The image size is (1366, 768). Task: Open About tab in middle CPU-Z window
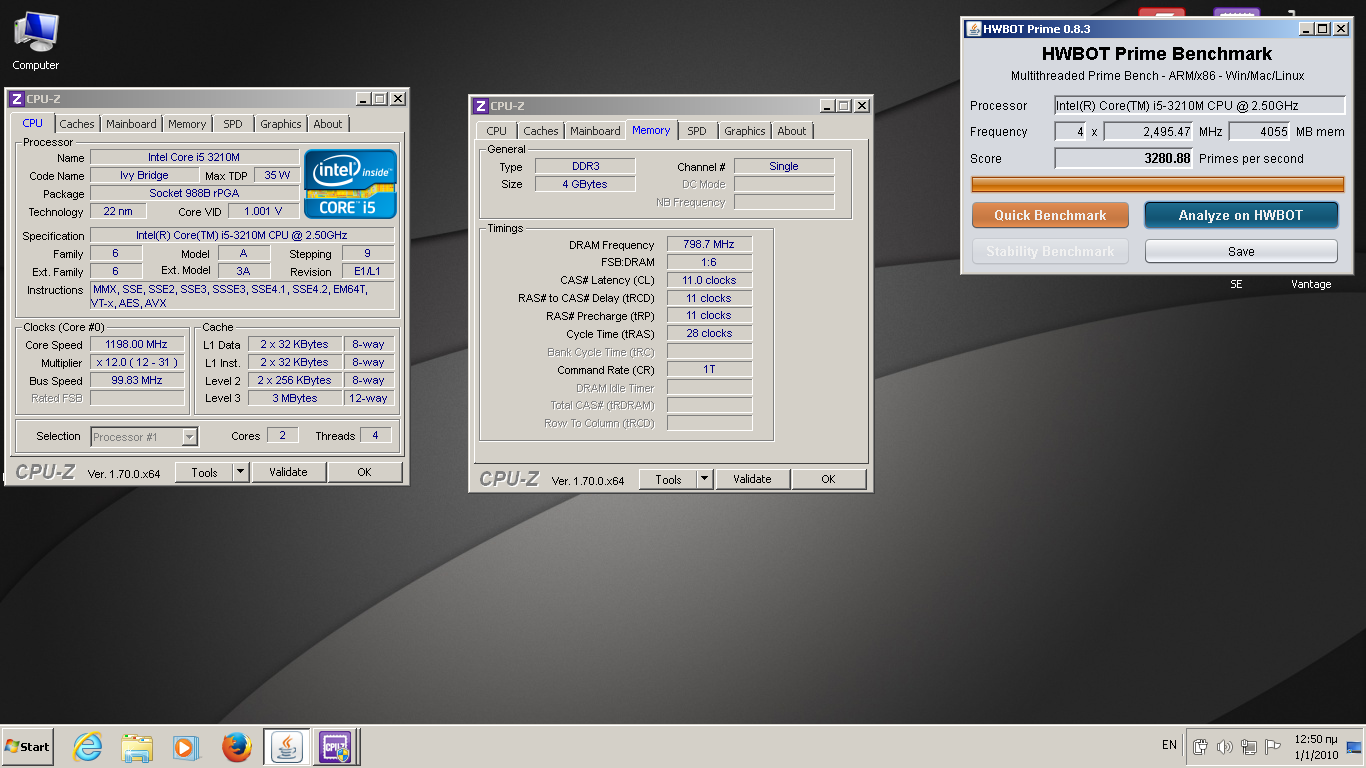(x=792, y=131)
